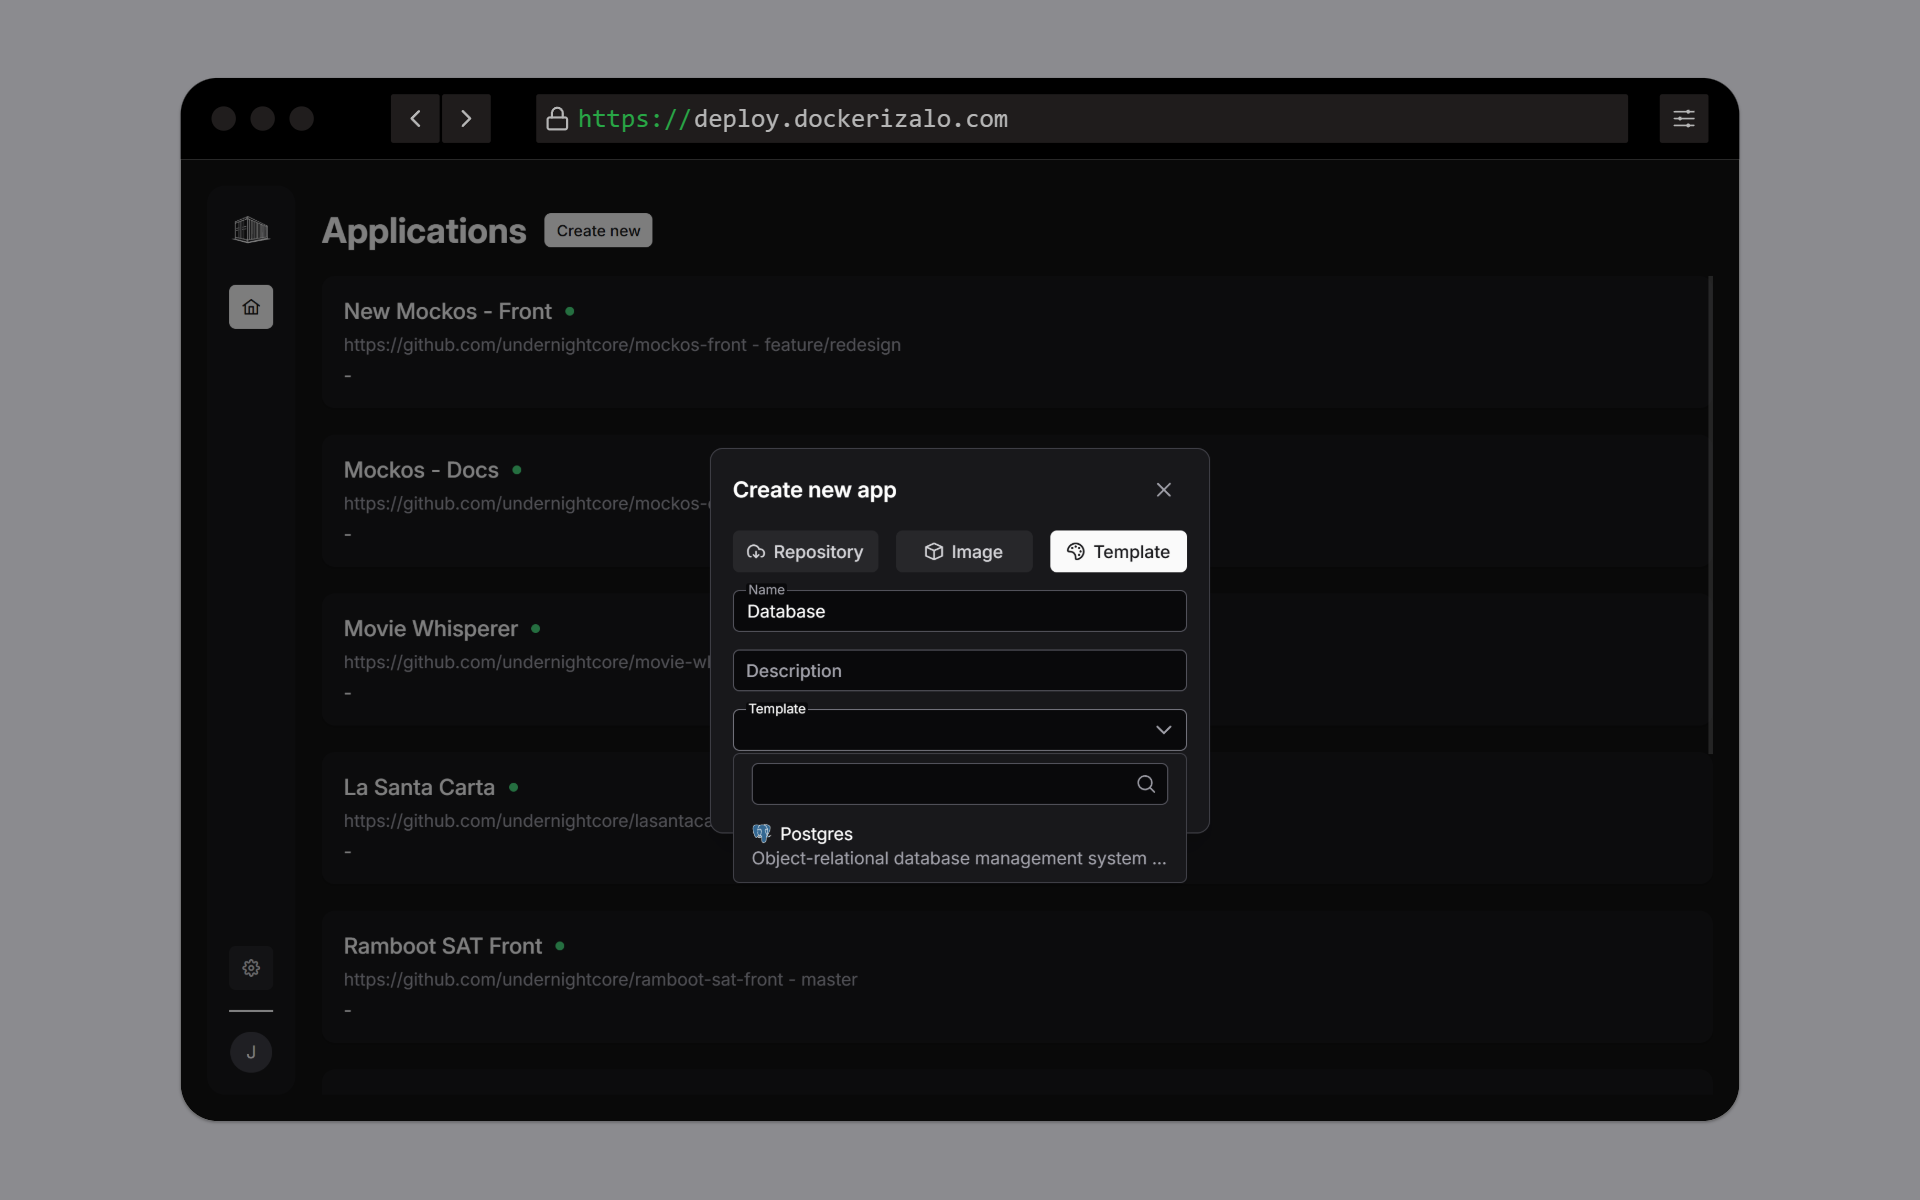1920x1200 pixels.
Task: Click the lock icon in the address bar
Action: 557,119
